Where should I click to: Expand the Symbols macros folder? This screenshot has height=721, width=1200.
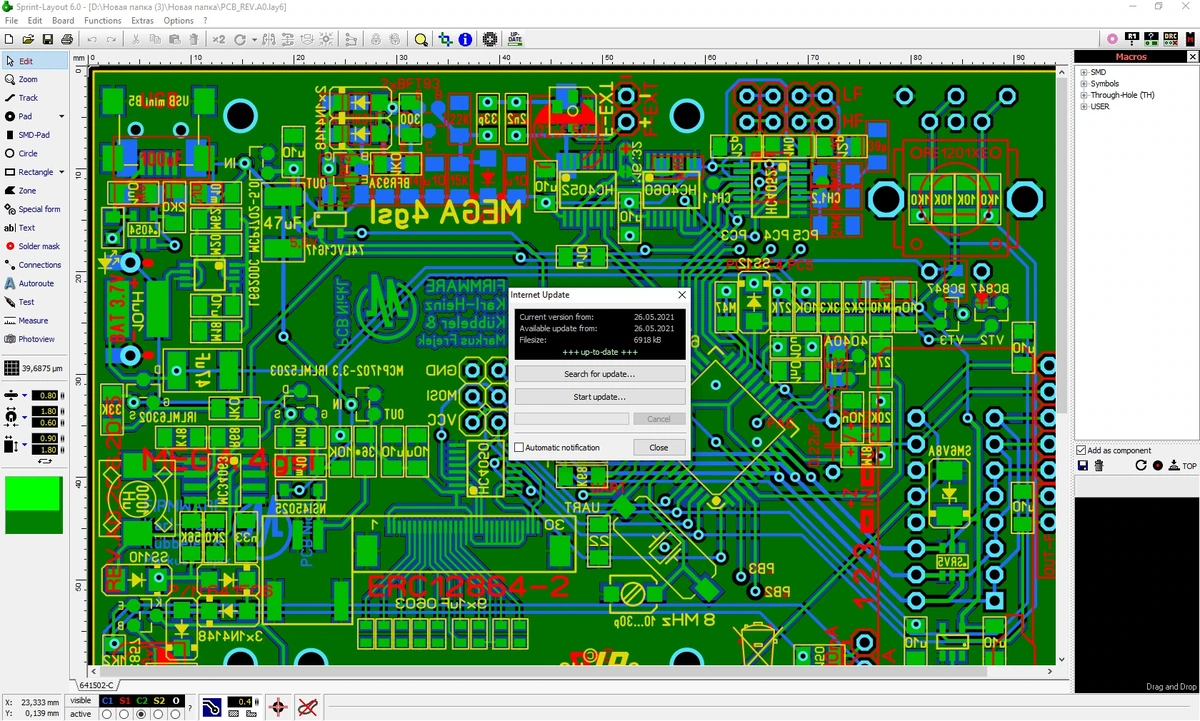1084,84
